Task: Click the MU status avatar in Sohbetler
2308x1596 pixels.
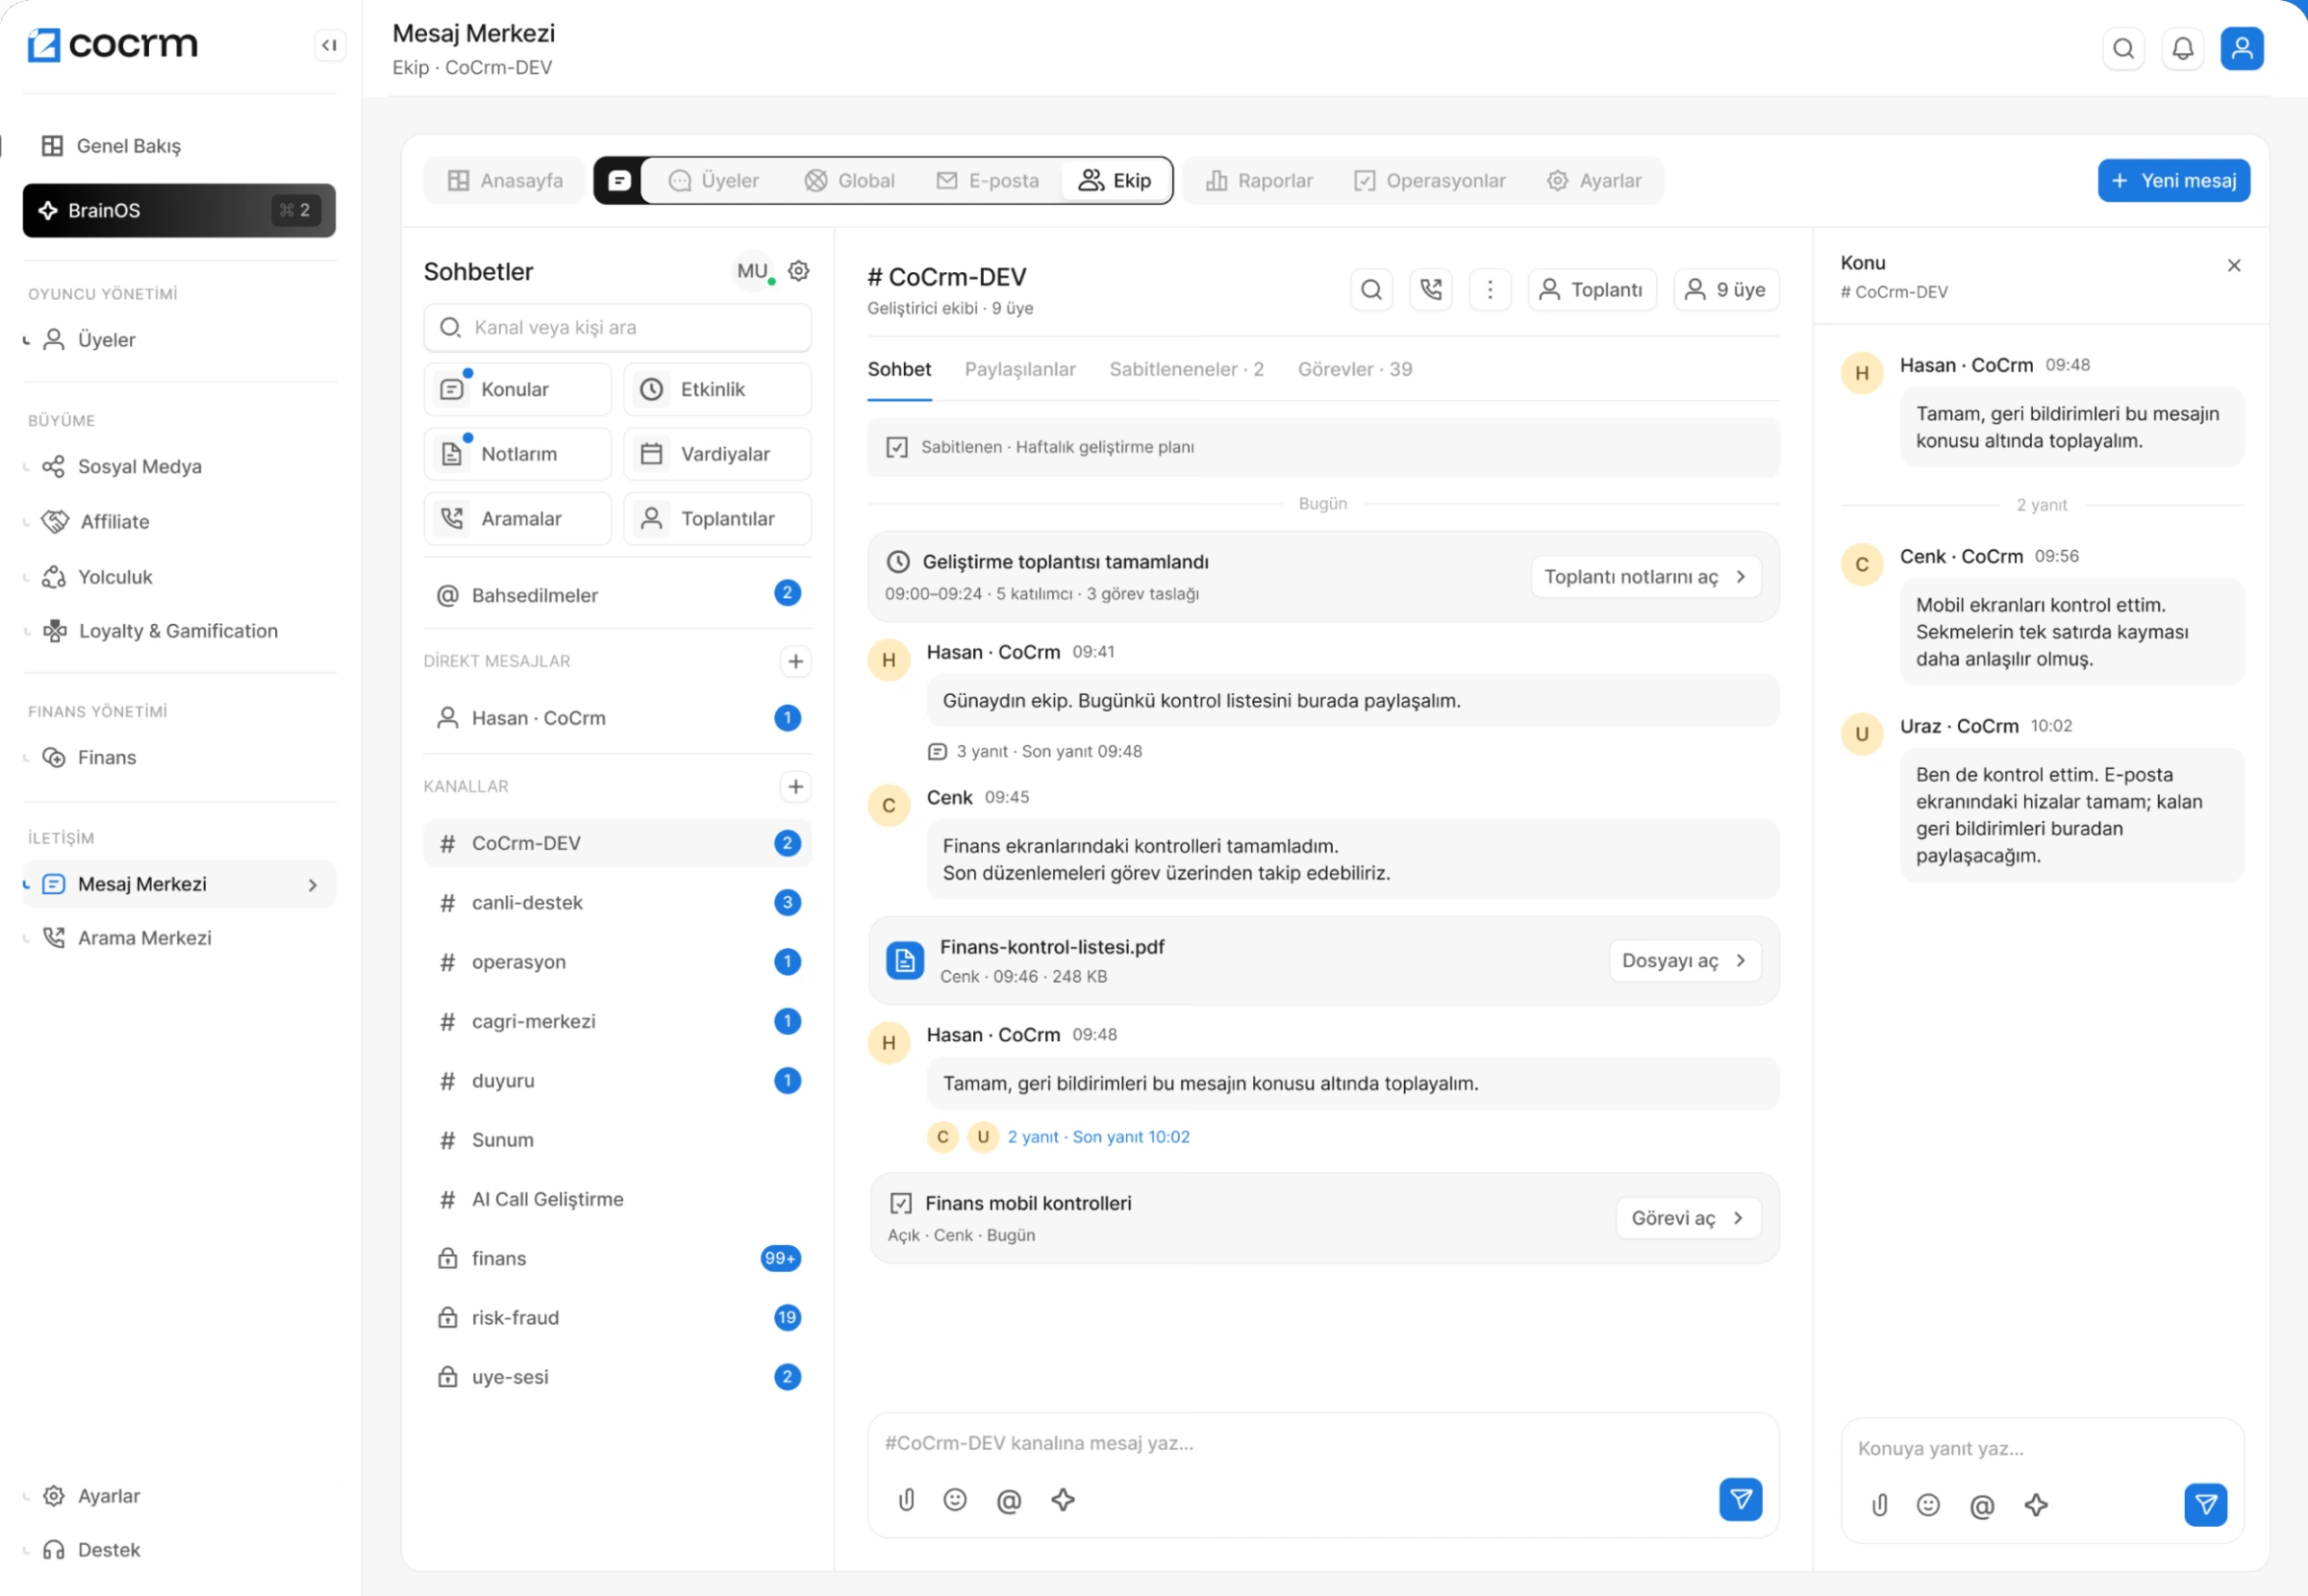Action: click(x=754, y=271)
